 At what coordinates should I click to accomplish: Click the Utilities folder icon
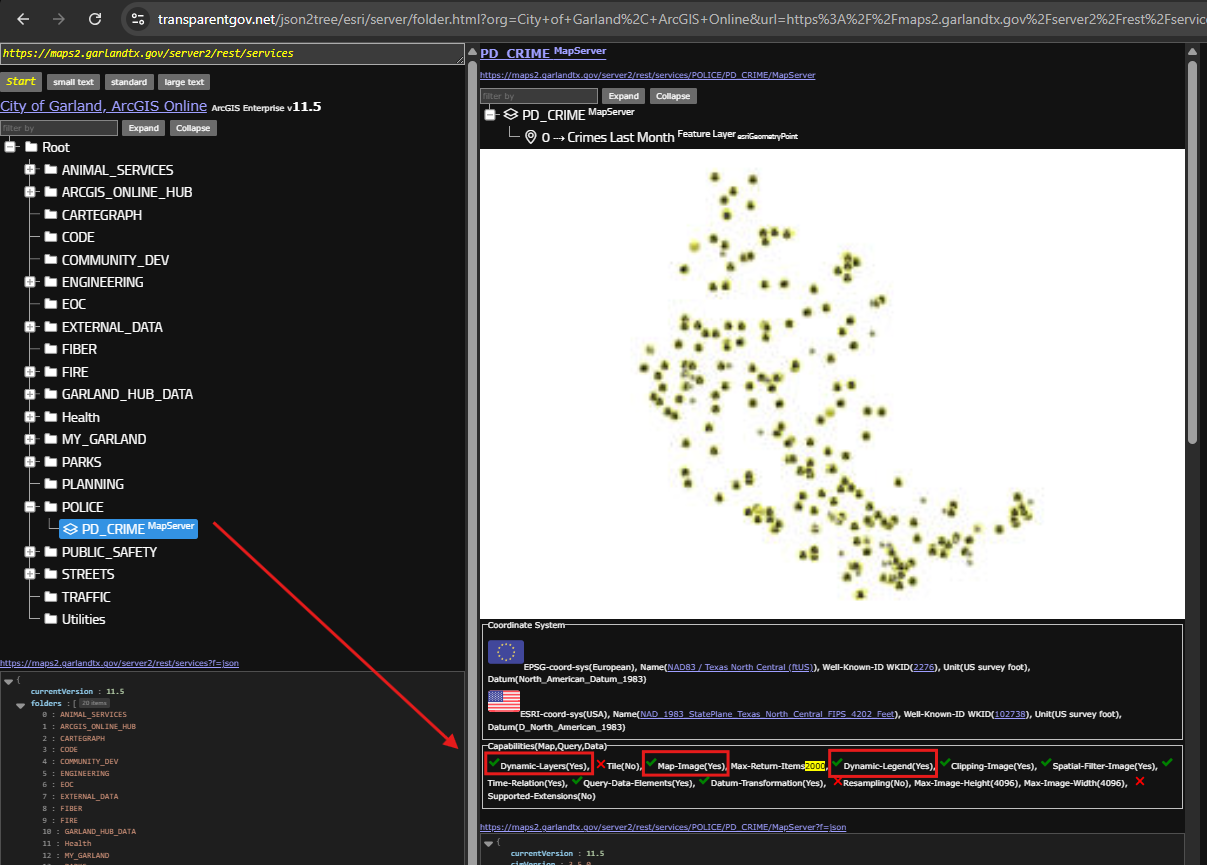[51, 619]
